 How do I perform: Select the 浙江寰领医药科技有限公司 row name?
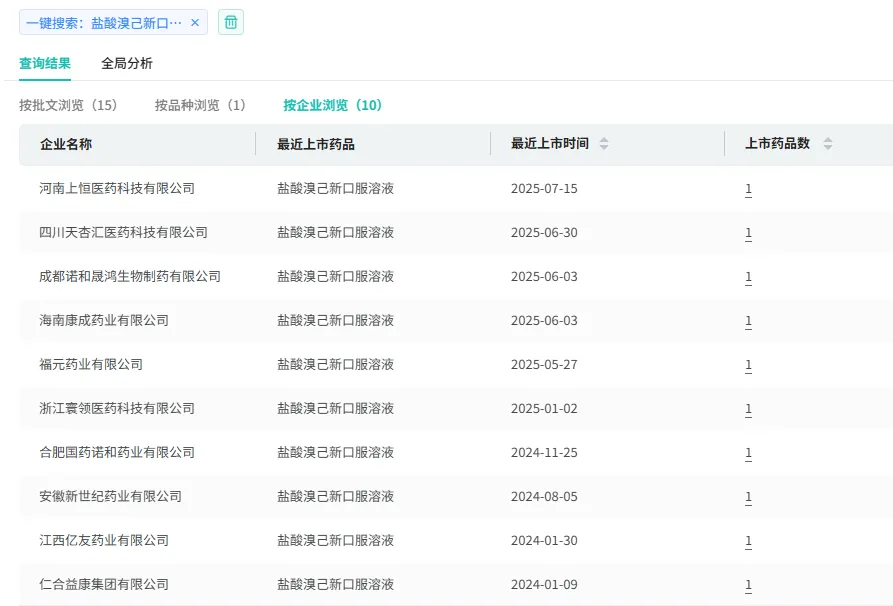click(x=117, y=408)
